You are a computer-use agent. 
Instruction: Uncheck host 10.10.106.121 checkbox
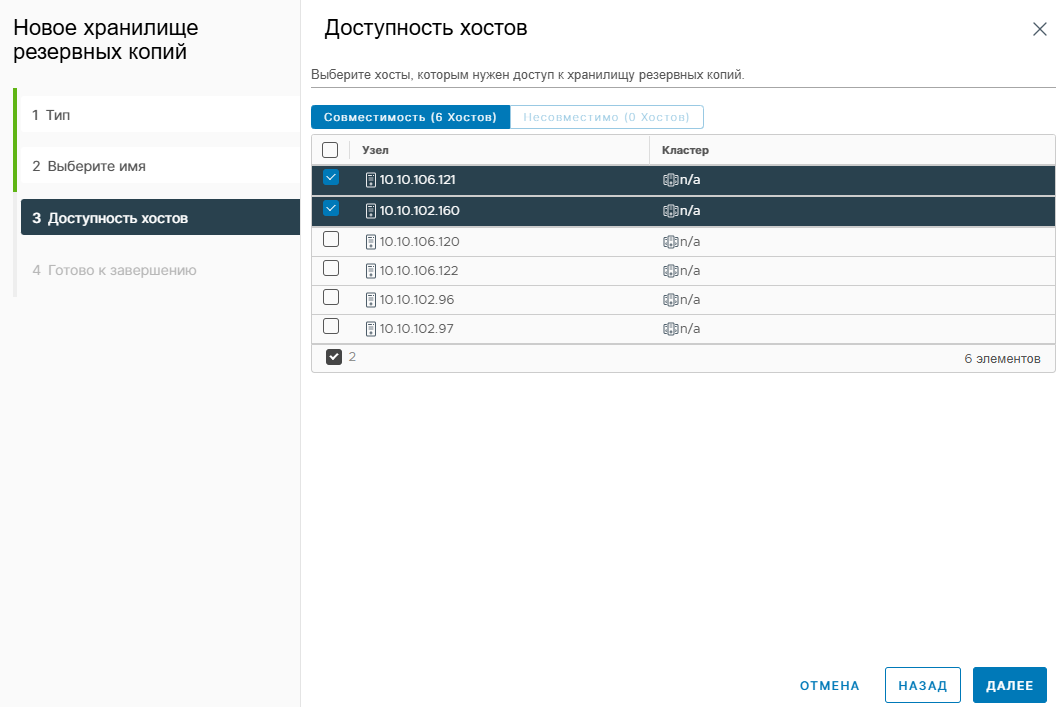[331, 178]
